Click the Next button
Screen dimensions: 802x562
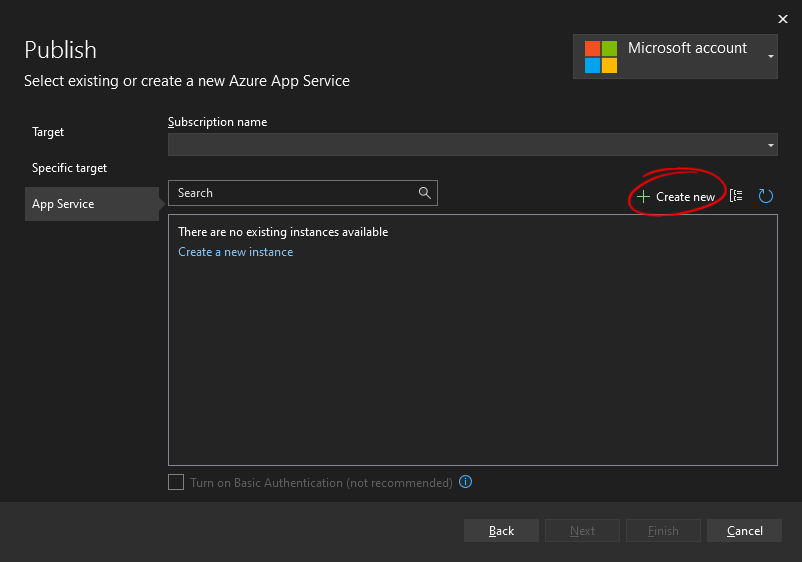(582, 531)
